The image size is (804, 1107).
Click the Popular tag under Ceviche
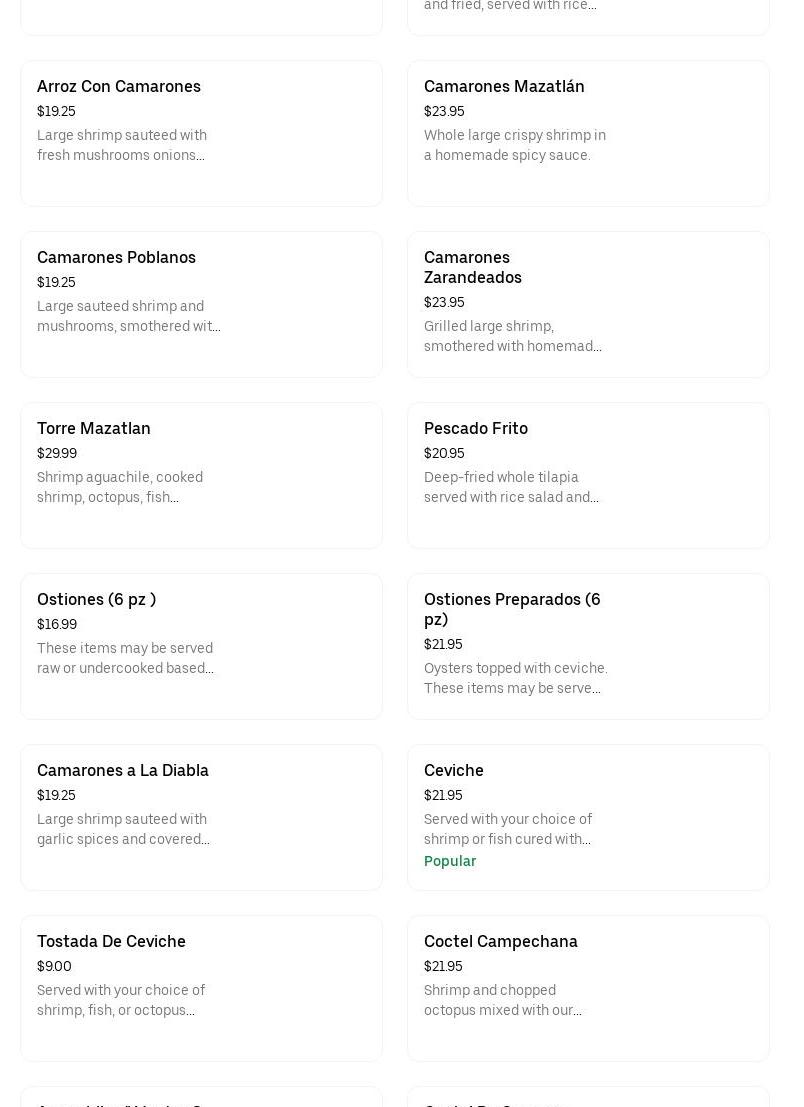coord(450,861)
